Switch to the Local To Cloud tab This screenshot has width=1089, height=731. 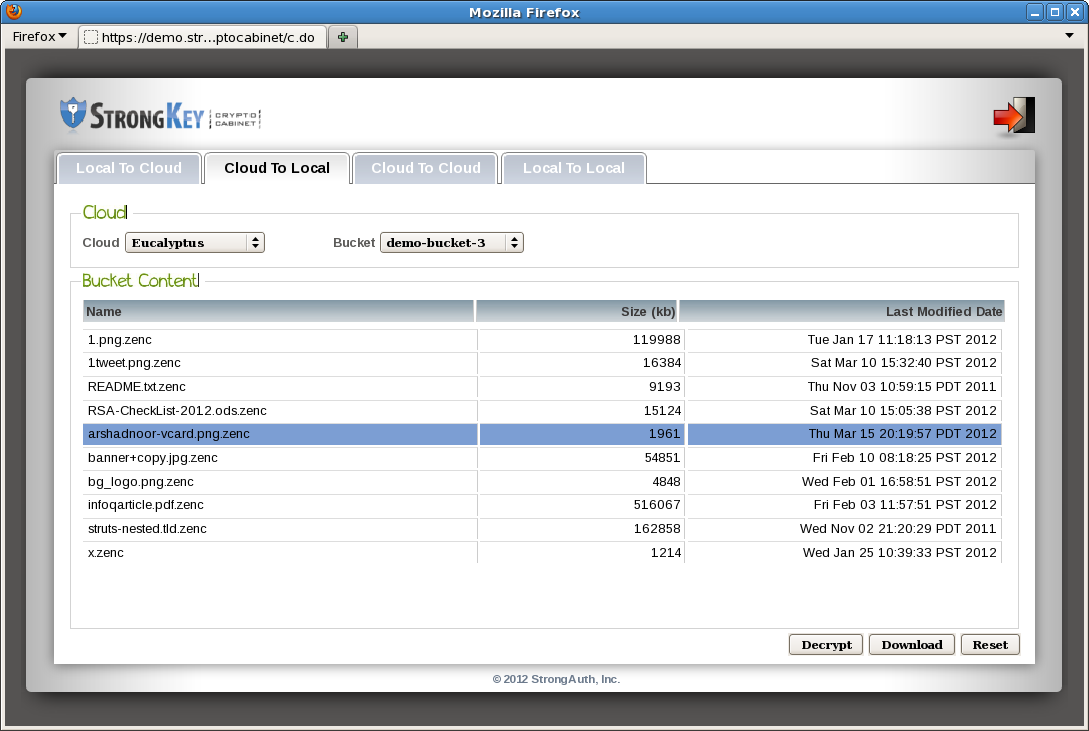(129, 168)
